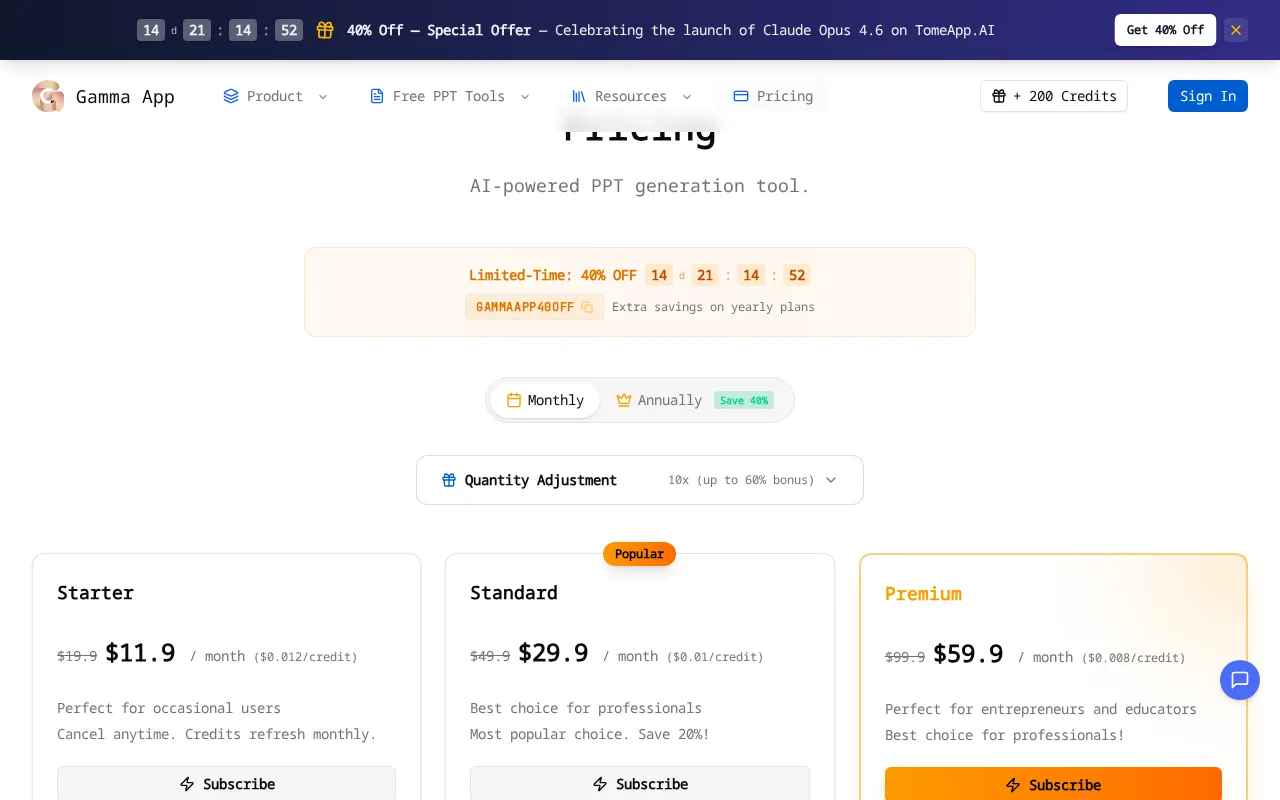Screen dimensions: 1280x800
Task: Click the $29.9 Standard price
Action: 553,653
